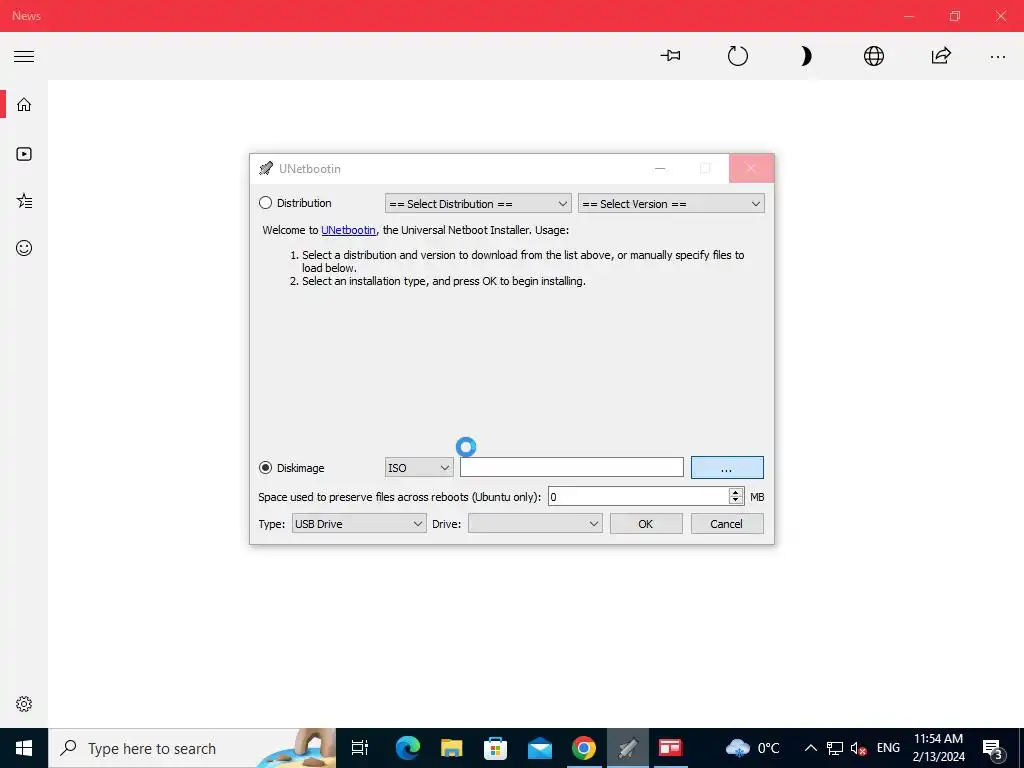Open the Drive selection dropdown
This screenshot has height=768, width=1024.
(535, 524)
